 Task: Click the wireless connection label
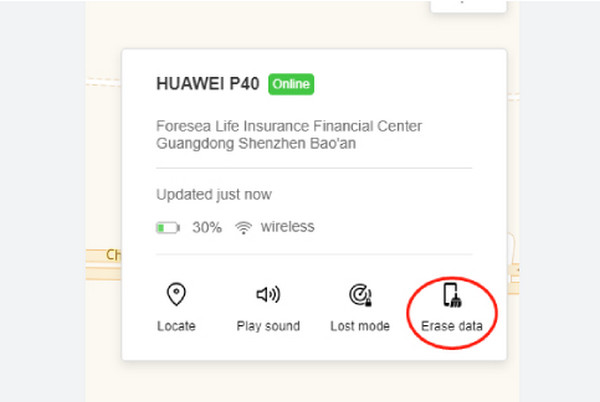point(287,227)
